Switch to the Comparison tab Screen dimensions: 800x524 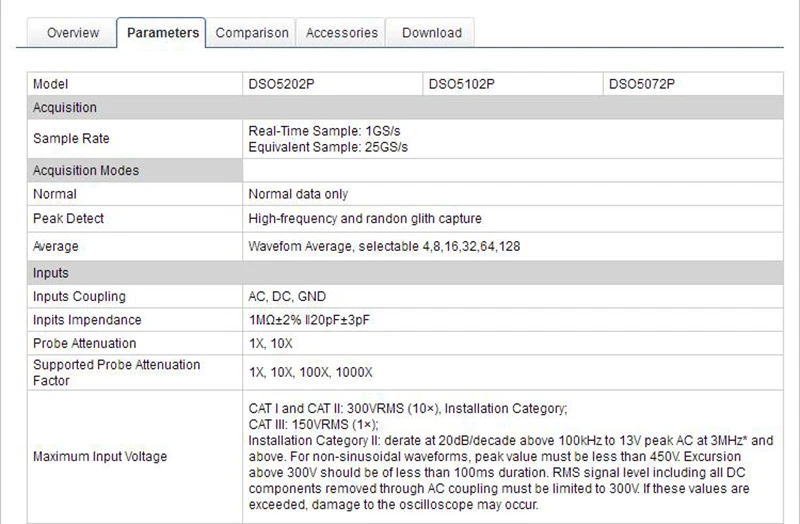click(252, 33)
